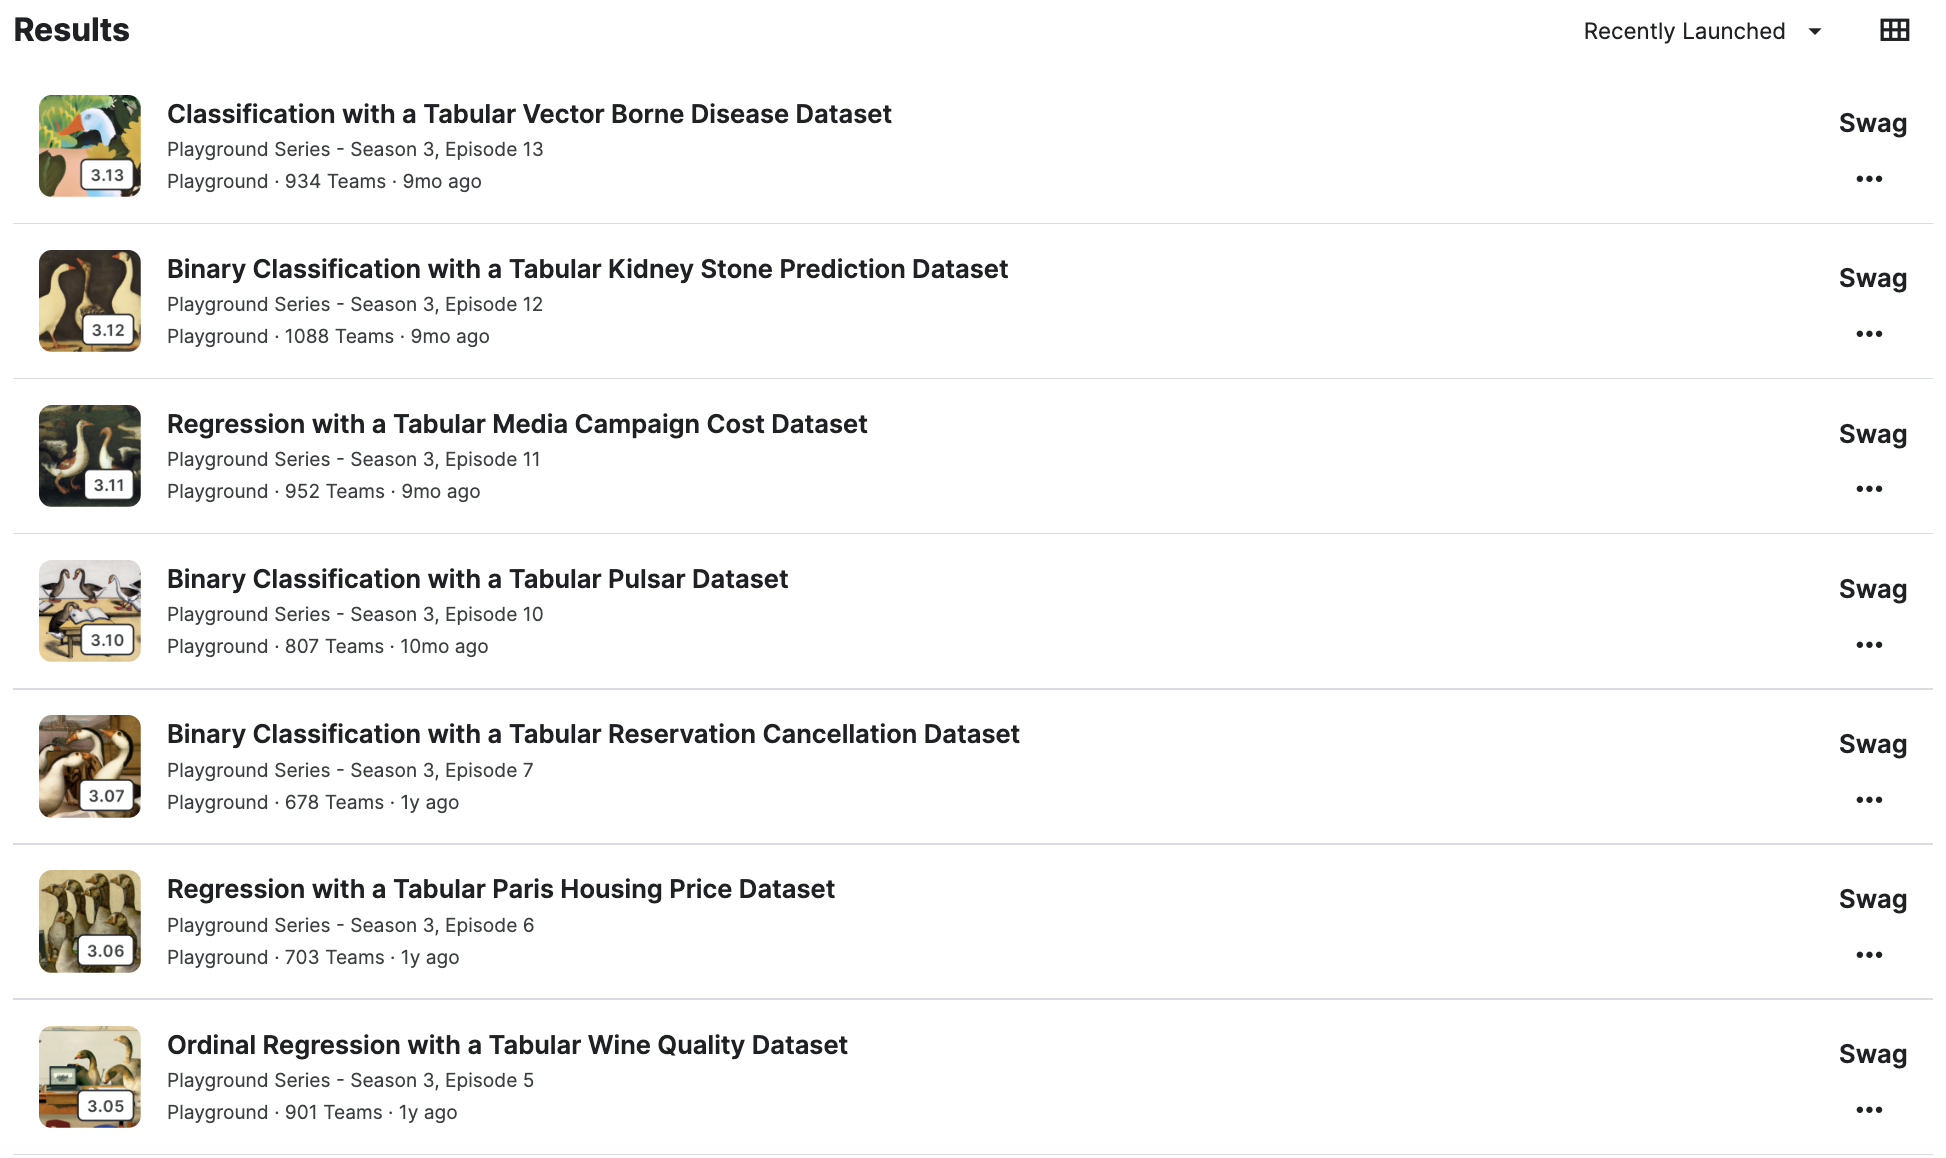Screen dimensions: 1946x1158
Task: Open more options for Kidney Stone Prediction competition
Action: [x=1868, y=334]
